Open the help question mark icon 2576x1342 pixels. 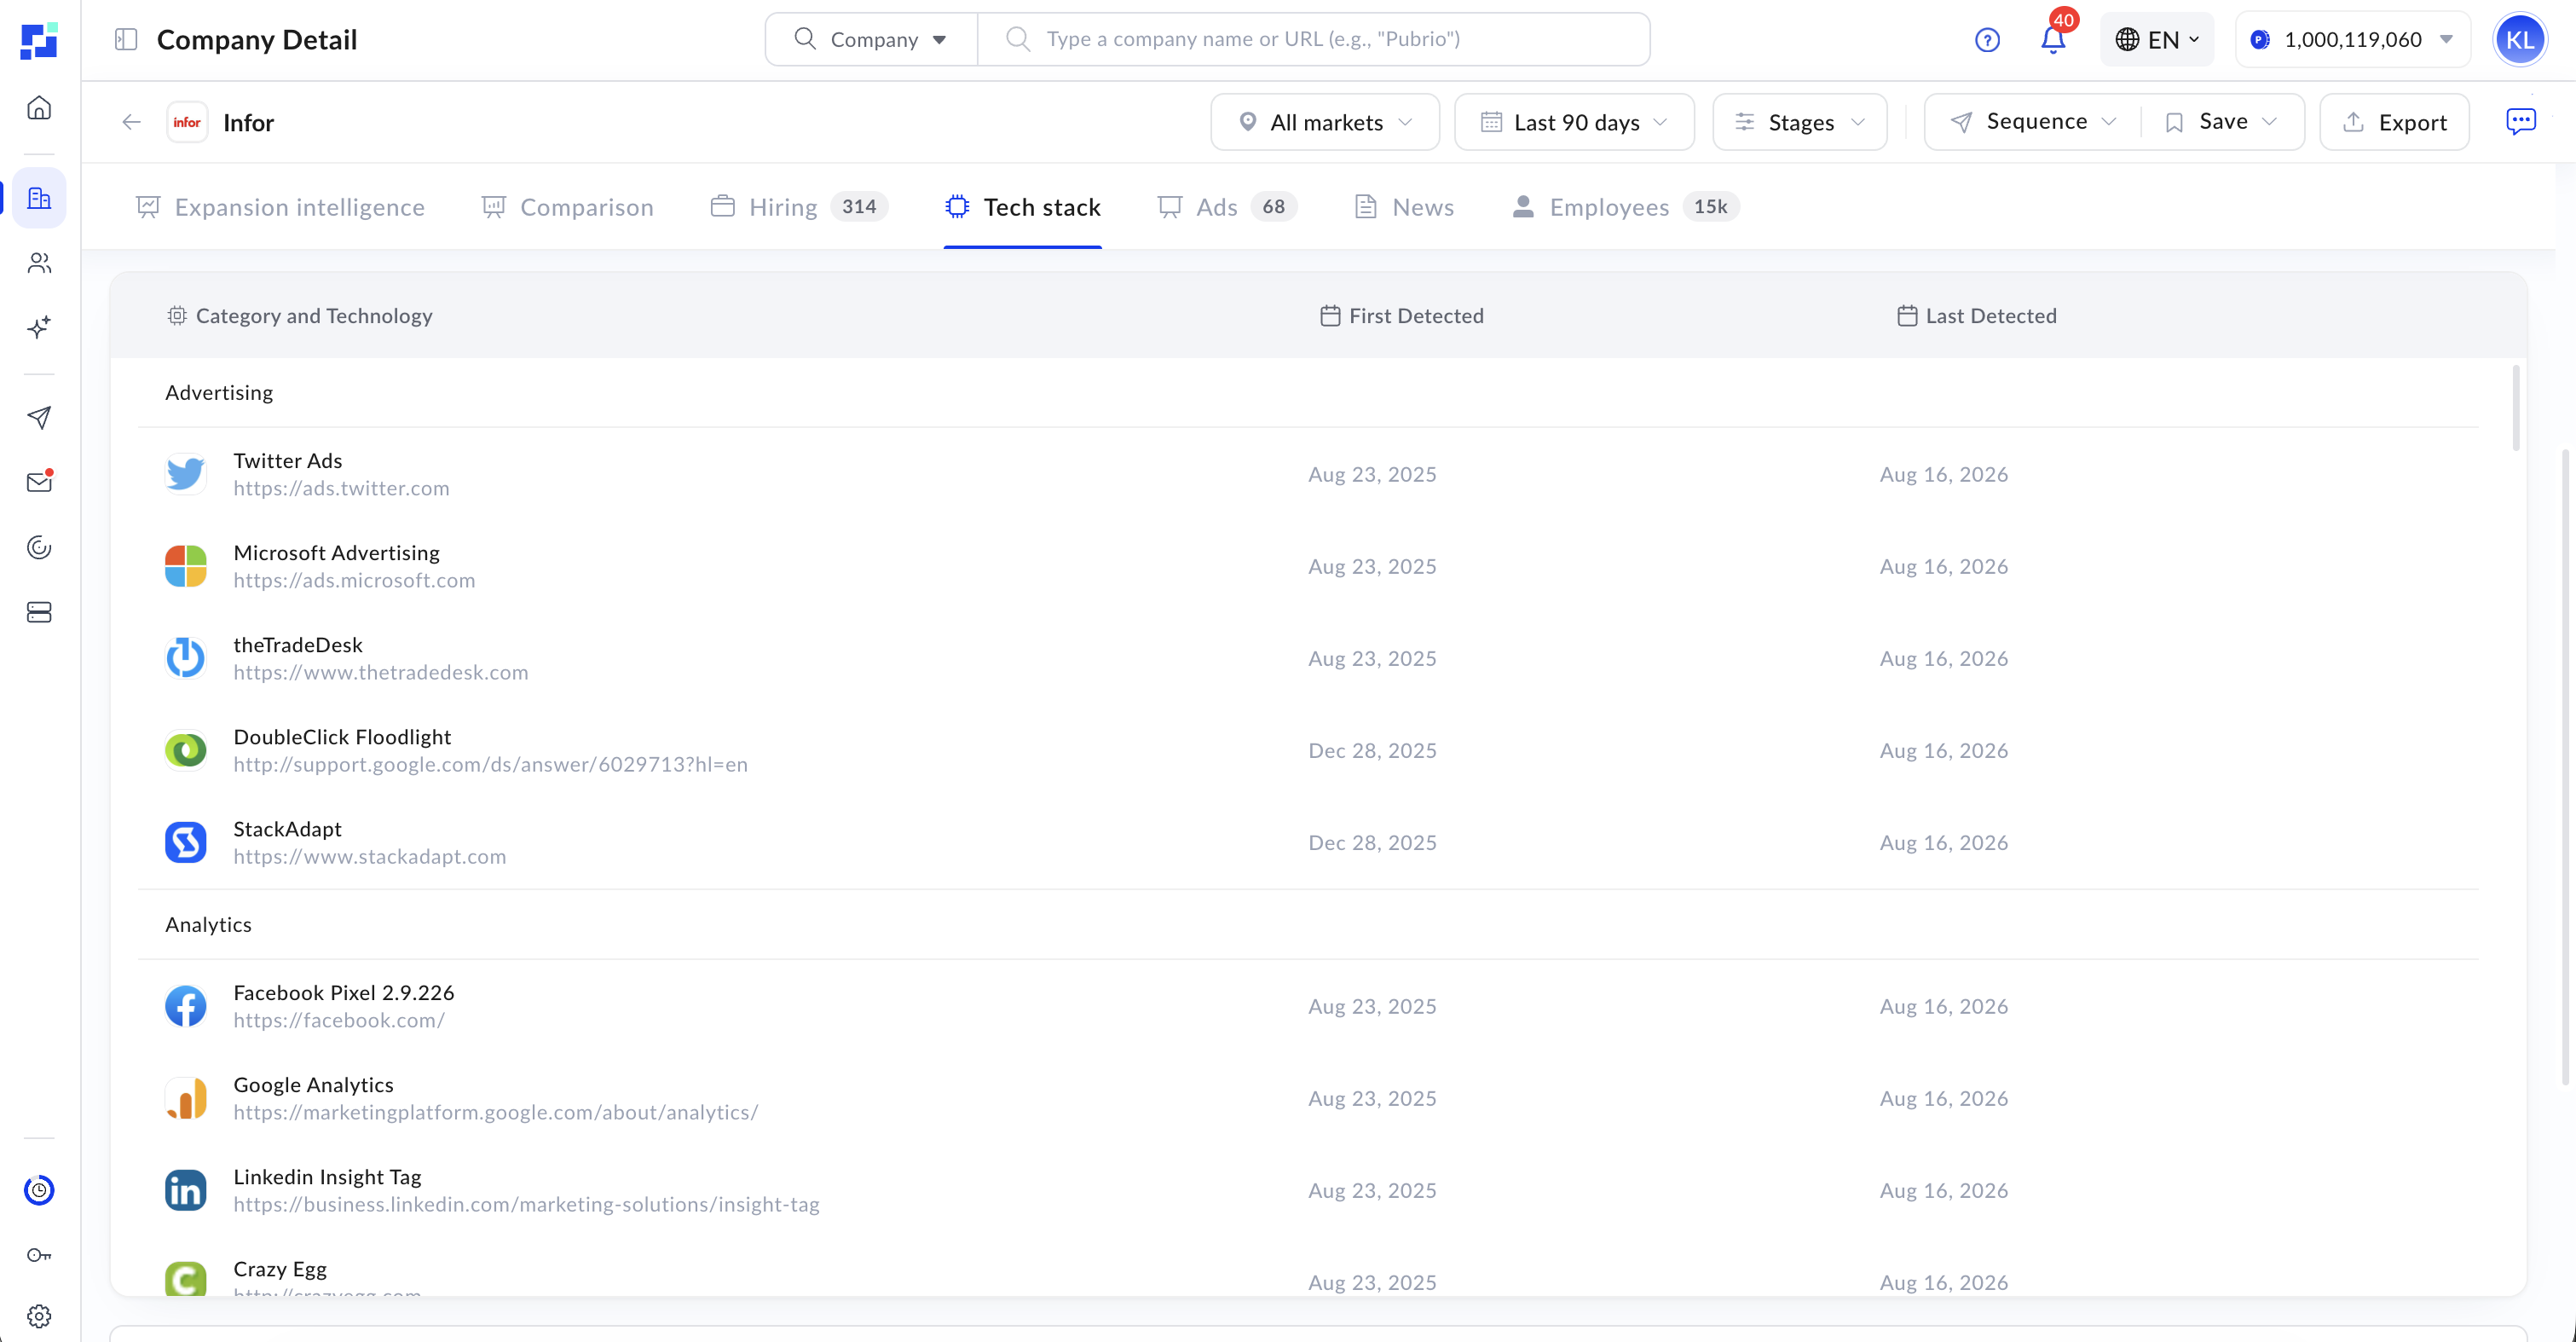tap(1987, 40)
